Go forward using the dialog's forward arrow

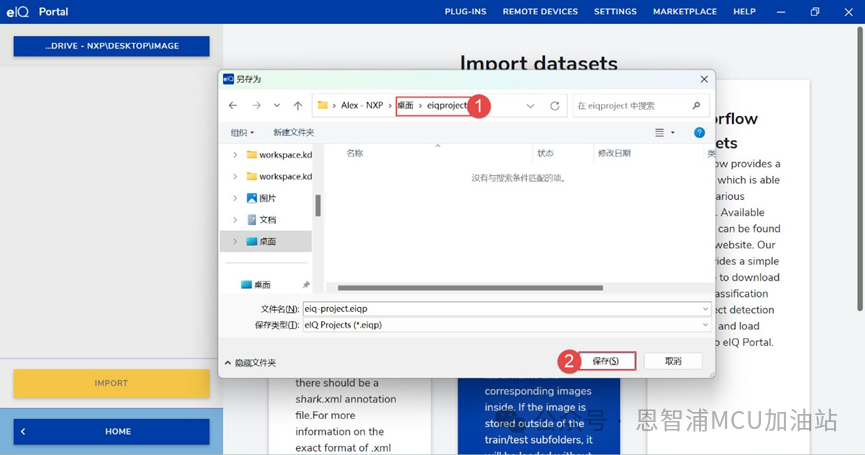[257, 105]
